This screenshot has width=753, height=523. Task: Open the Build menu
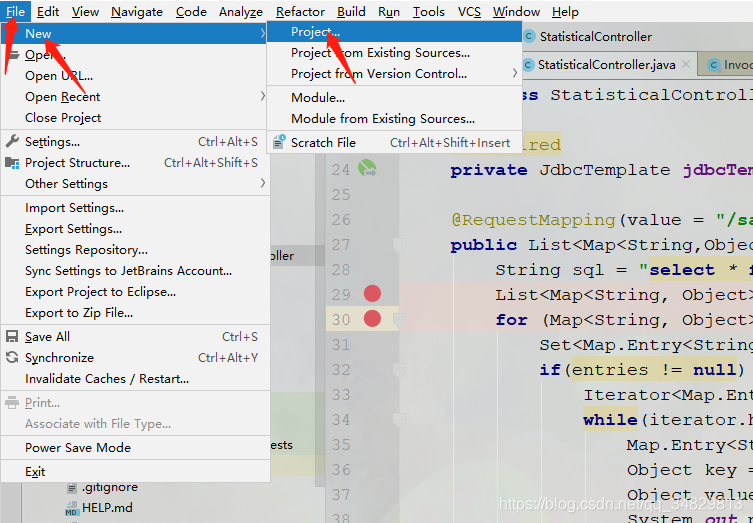pyautogui.click(x=351, y=12)
